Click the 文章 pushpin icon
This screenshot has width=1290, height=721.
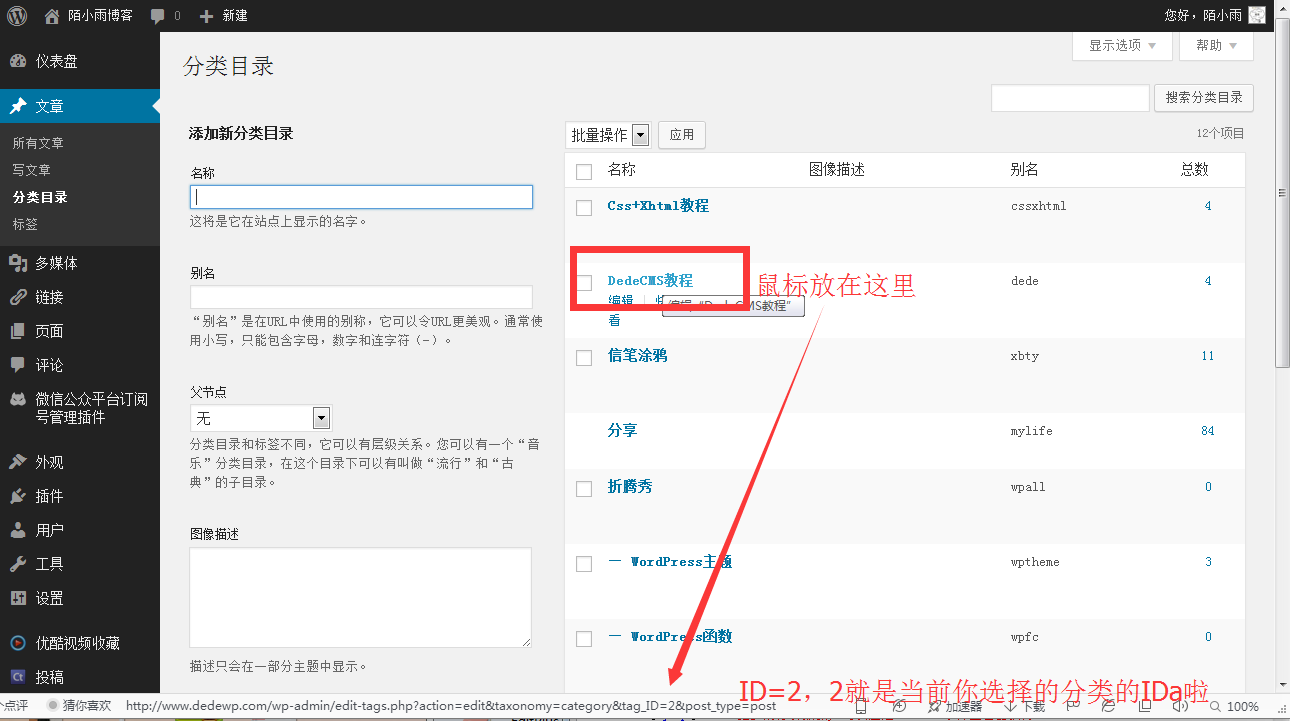coord(18,106)
